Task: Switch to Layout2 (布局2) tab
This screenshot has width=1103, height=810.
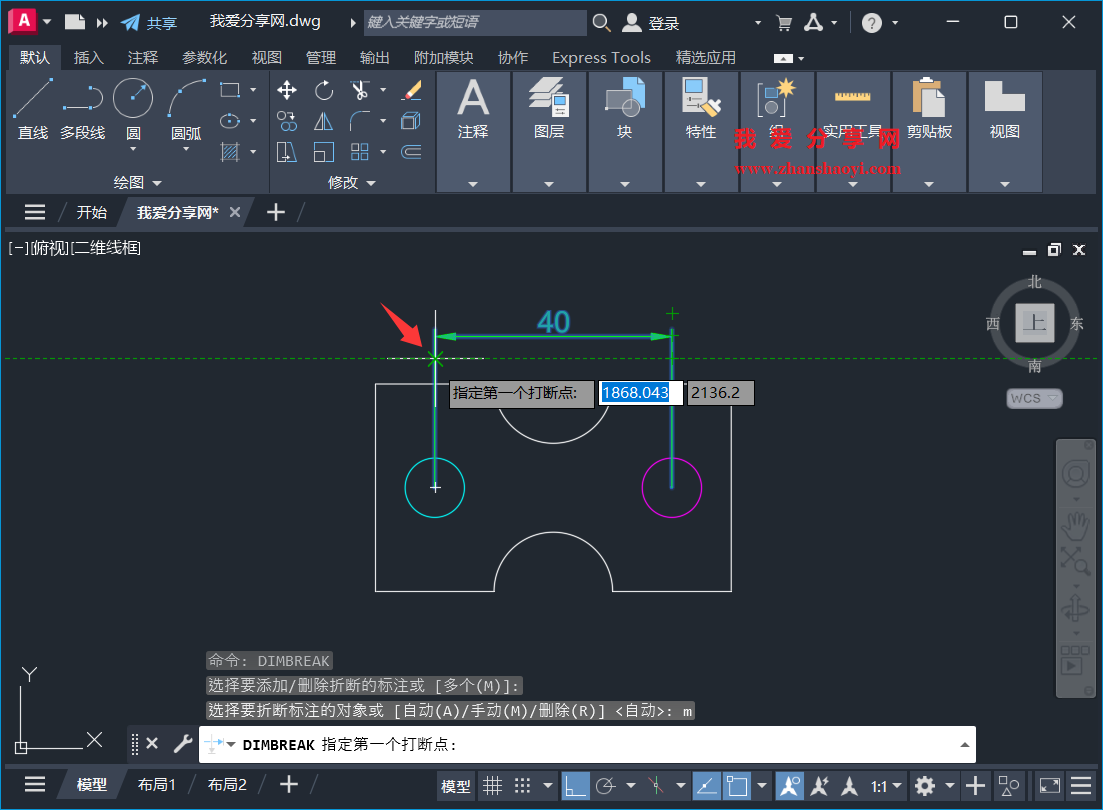Action: [227, 785]
